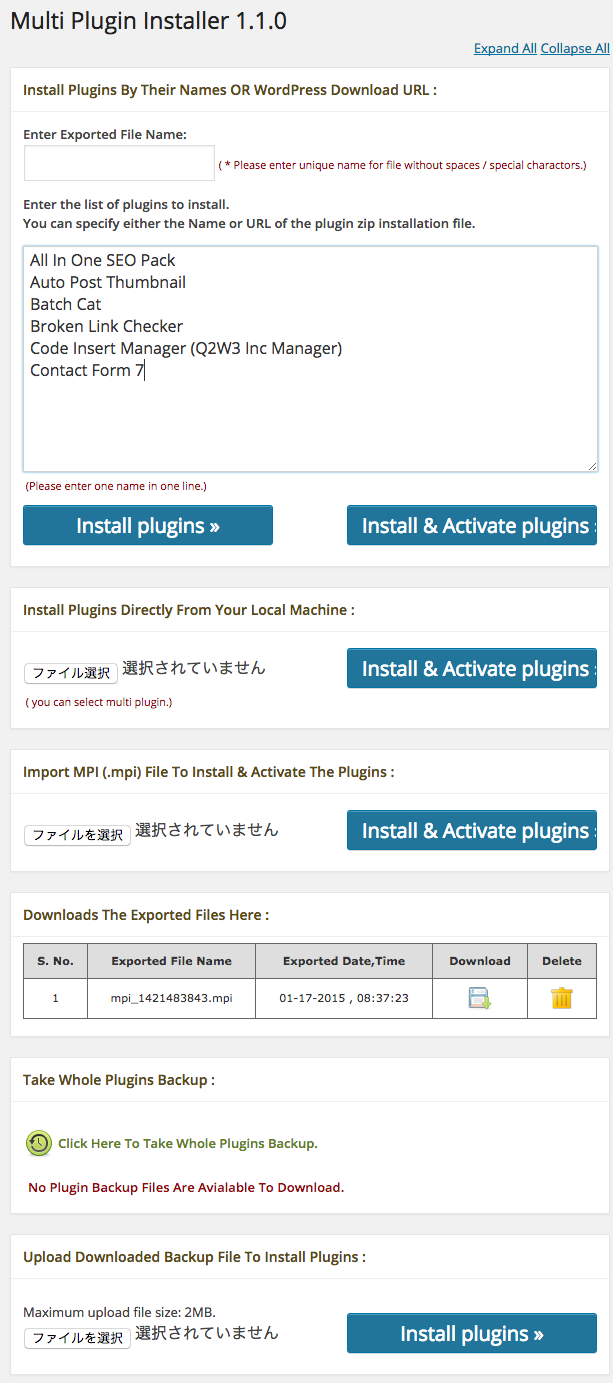Collapse All sections link
This screenshot has height=1383, width=613.
pos(575,48)
